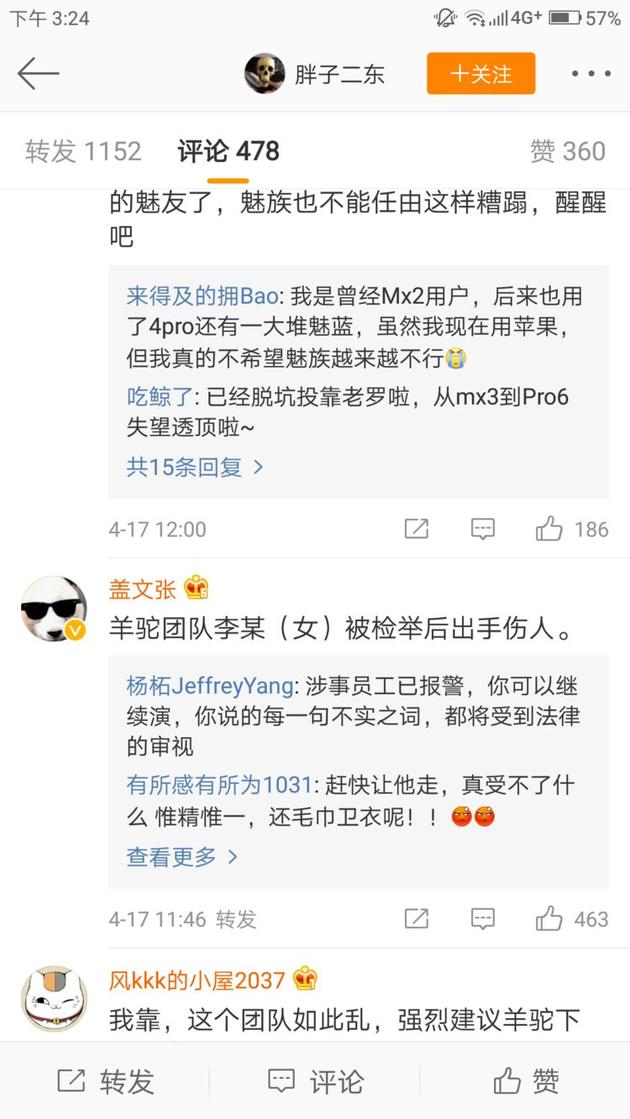This screenshot has height=1119, width=630.
Task: Expand 共15条回复 replies
Action: click(x=195, y=467)
